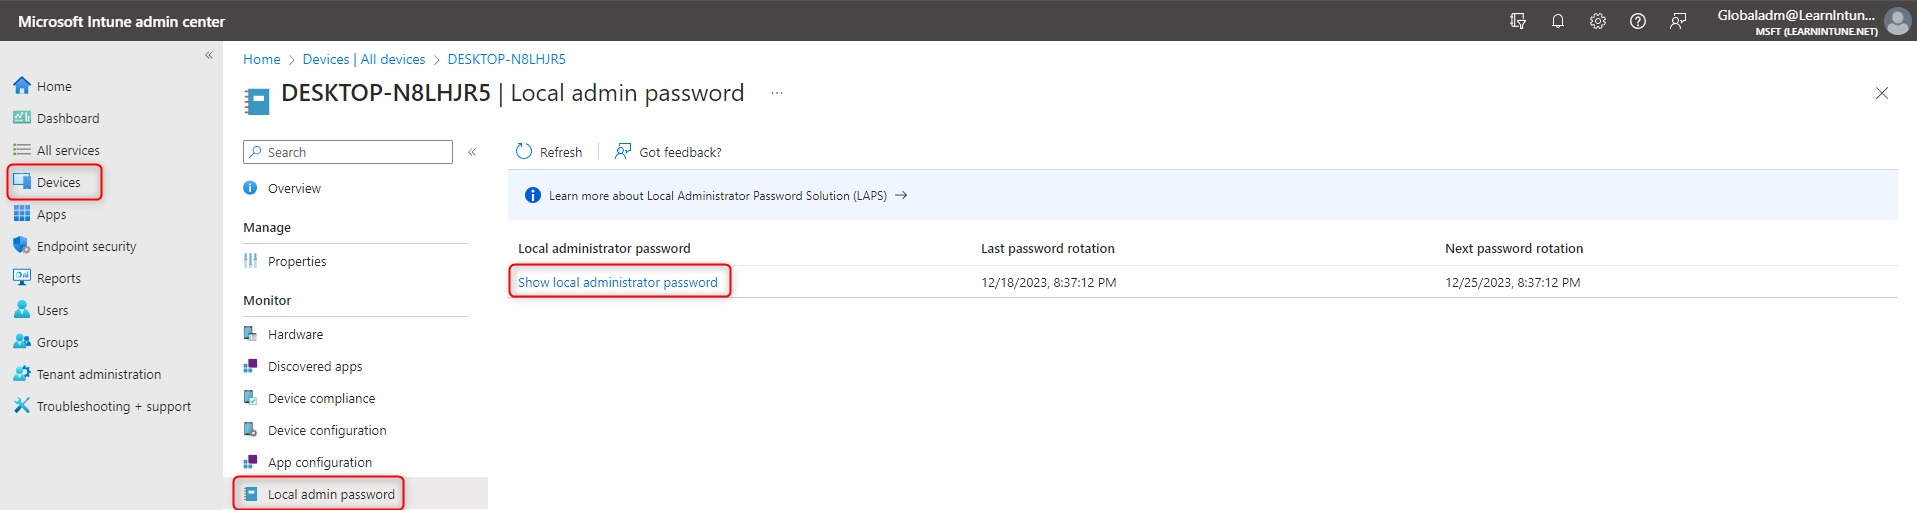Click Next password rotation column header
Image resolution: width=1917 pixels, height=510 pixels.
(1514, 248)
